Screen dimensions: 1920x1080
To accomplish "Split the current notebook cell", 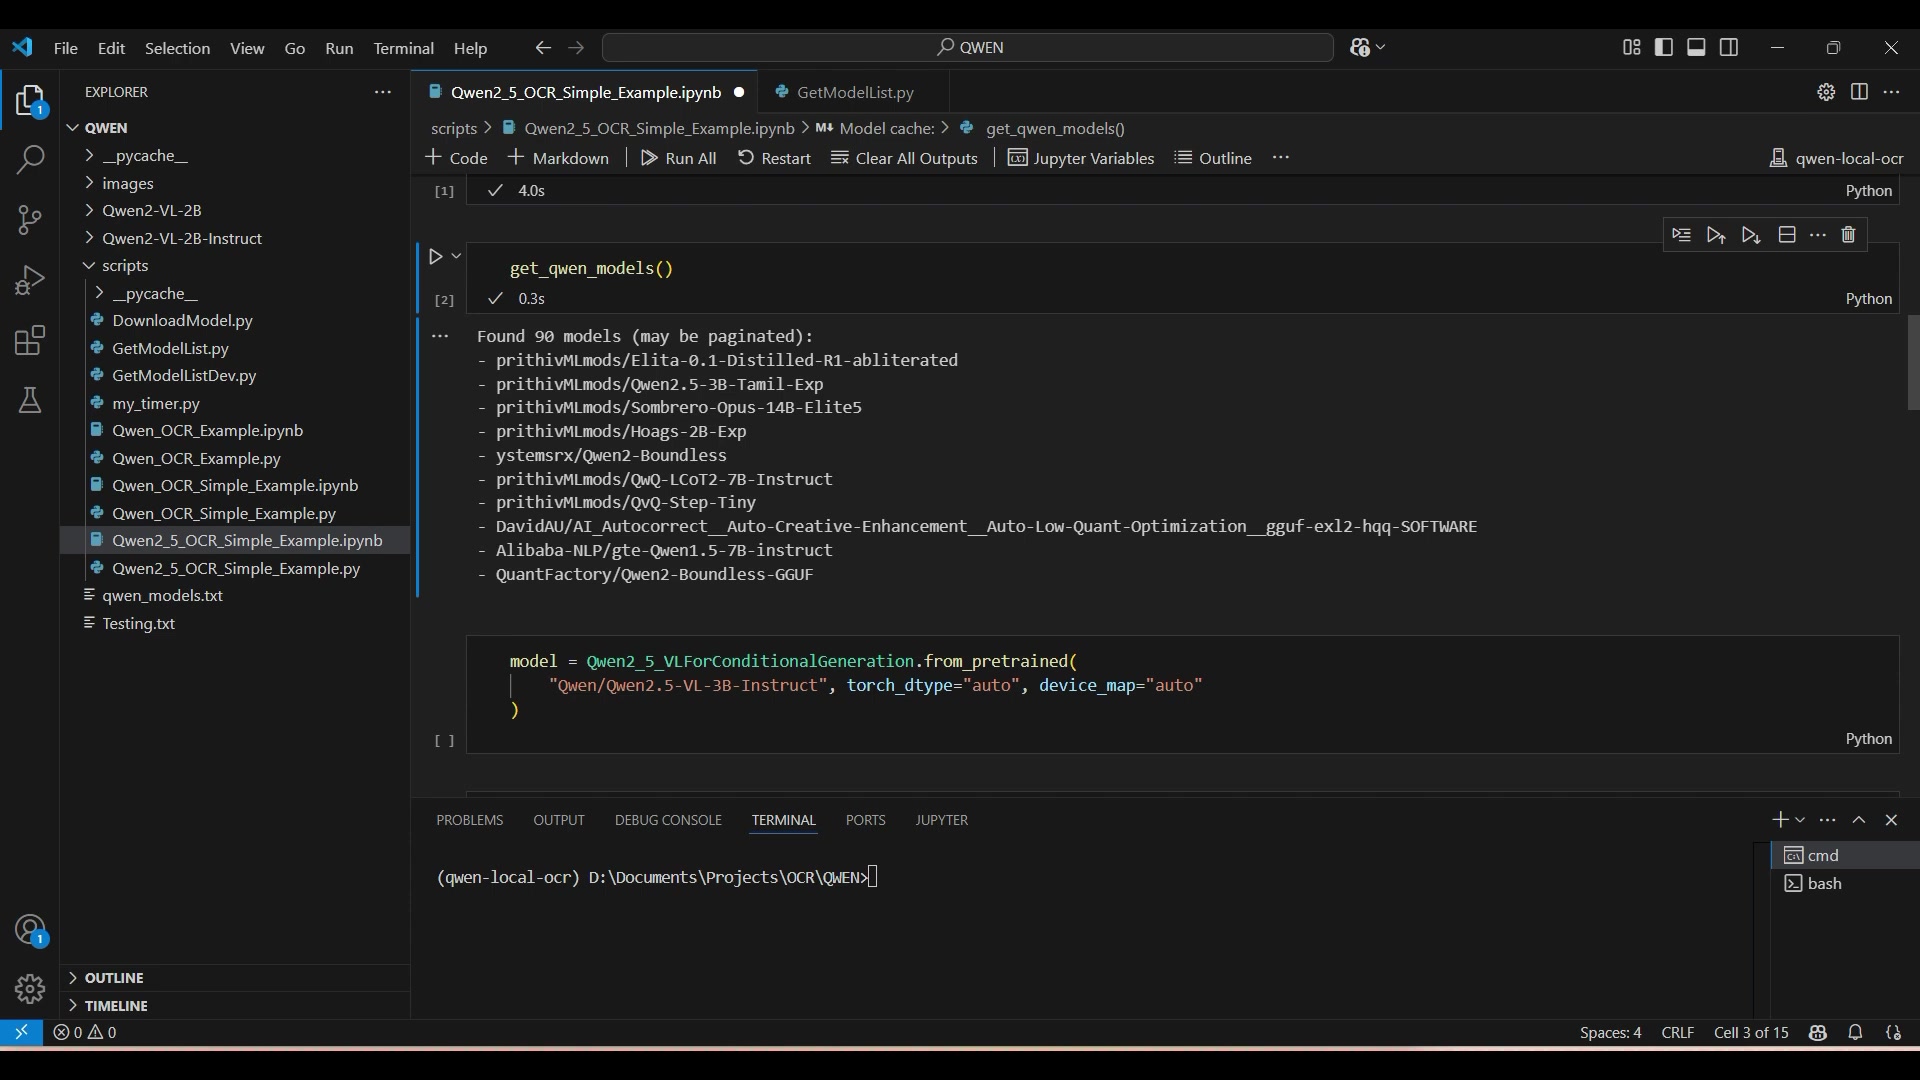I will [1787, 235].
